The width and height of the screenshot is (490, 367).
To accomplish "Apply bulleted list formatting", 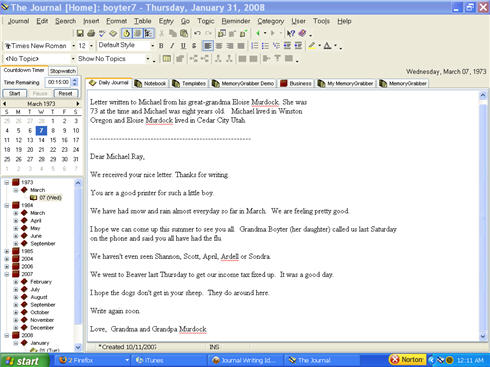I will tap(265, 46).
